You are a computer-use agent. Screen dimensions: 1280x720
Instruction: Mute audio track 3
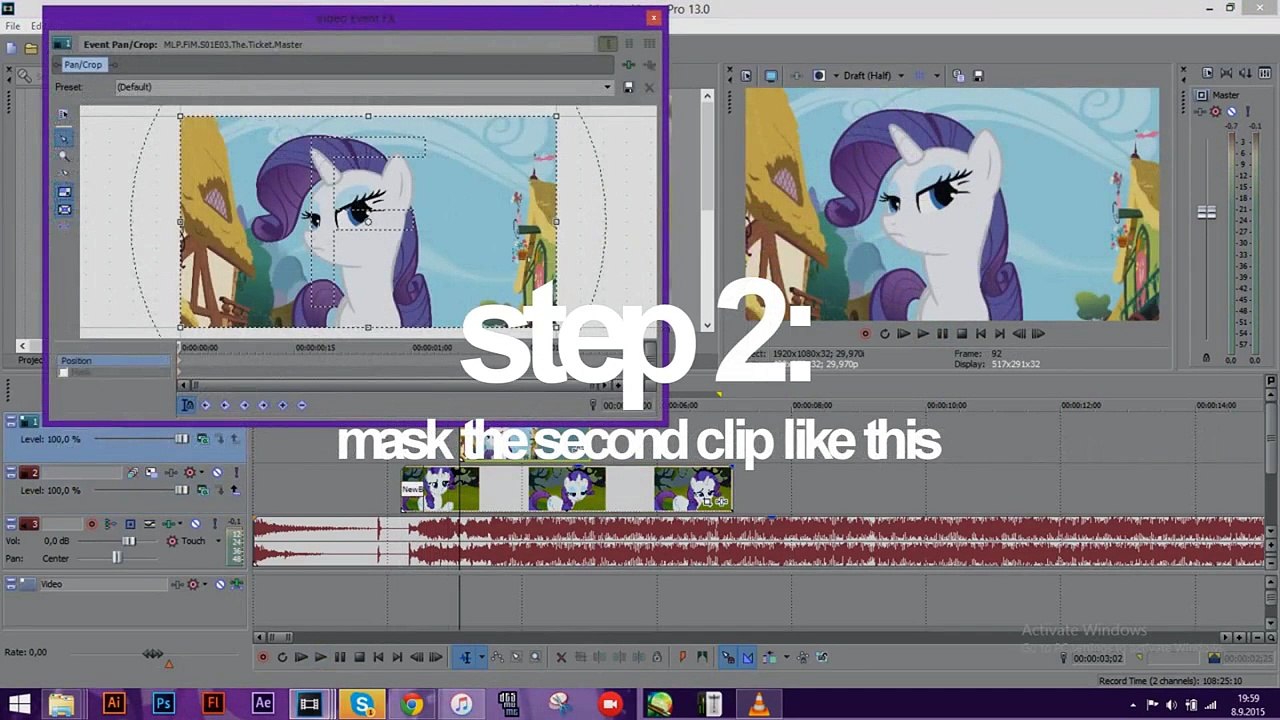click(195, 524)
